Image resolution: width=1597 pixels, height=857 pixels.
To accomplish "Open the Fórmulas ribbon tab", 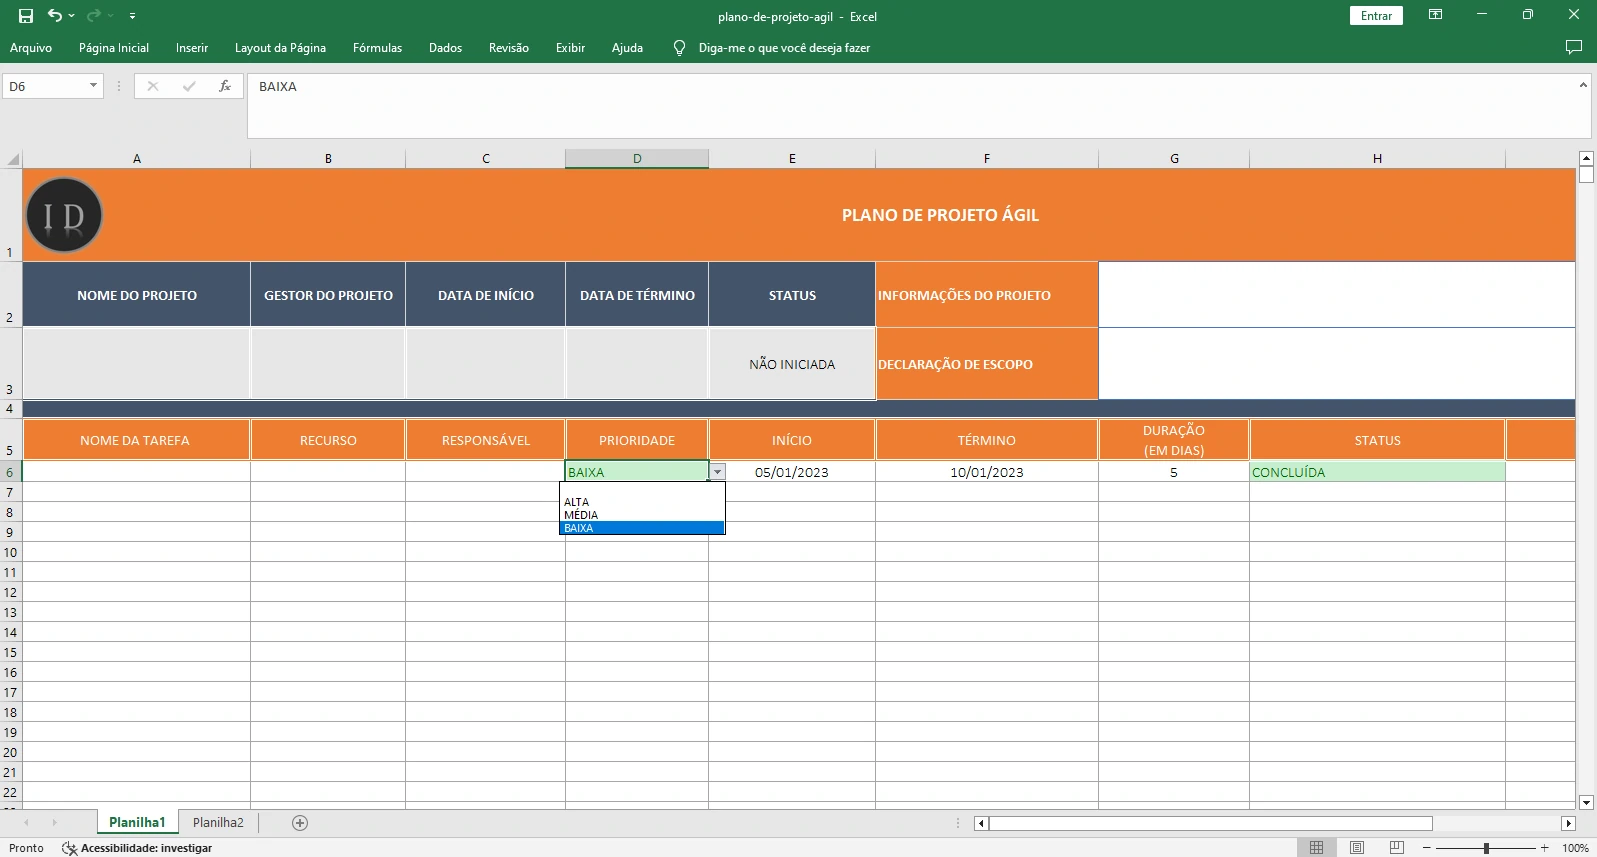I will (377, 48).
